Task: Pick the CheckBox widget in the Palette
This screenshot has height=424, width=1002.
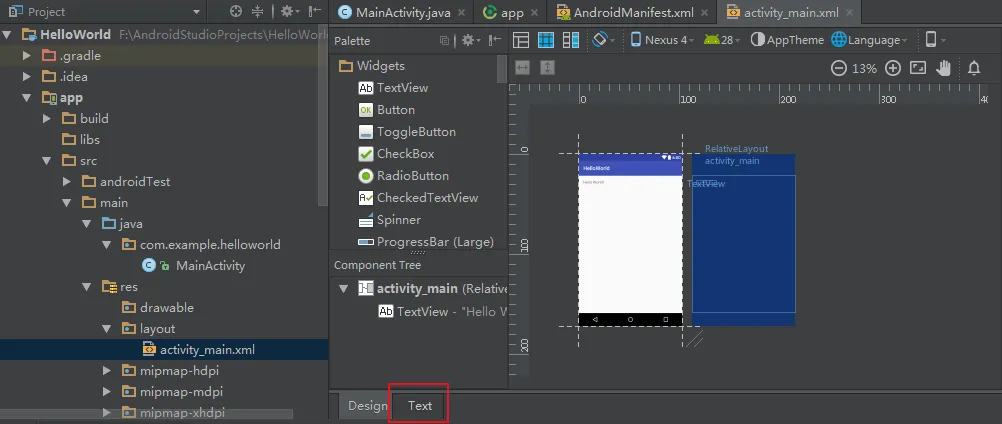Action: (x=396, y=154)
